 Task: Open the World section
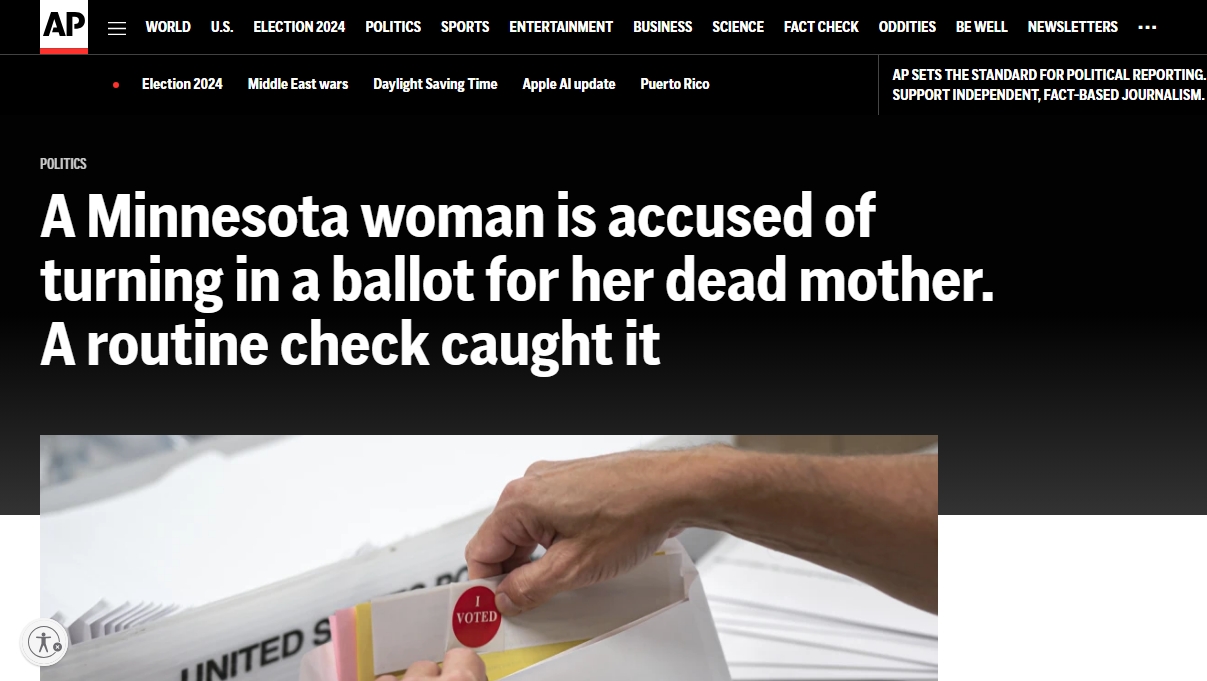coord(168,27)
